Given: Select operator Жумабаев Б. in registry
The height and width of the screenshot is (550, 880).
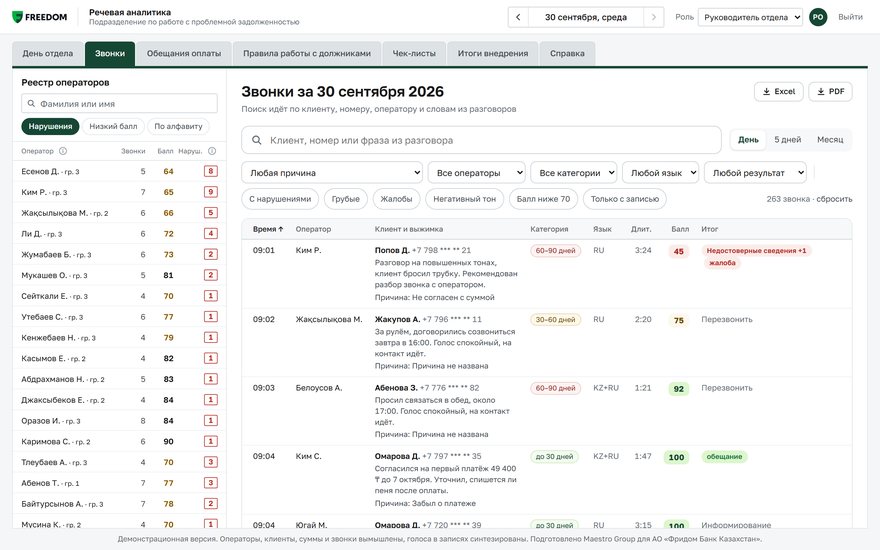Looking at the screenshot, I should pos(119,254).
